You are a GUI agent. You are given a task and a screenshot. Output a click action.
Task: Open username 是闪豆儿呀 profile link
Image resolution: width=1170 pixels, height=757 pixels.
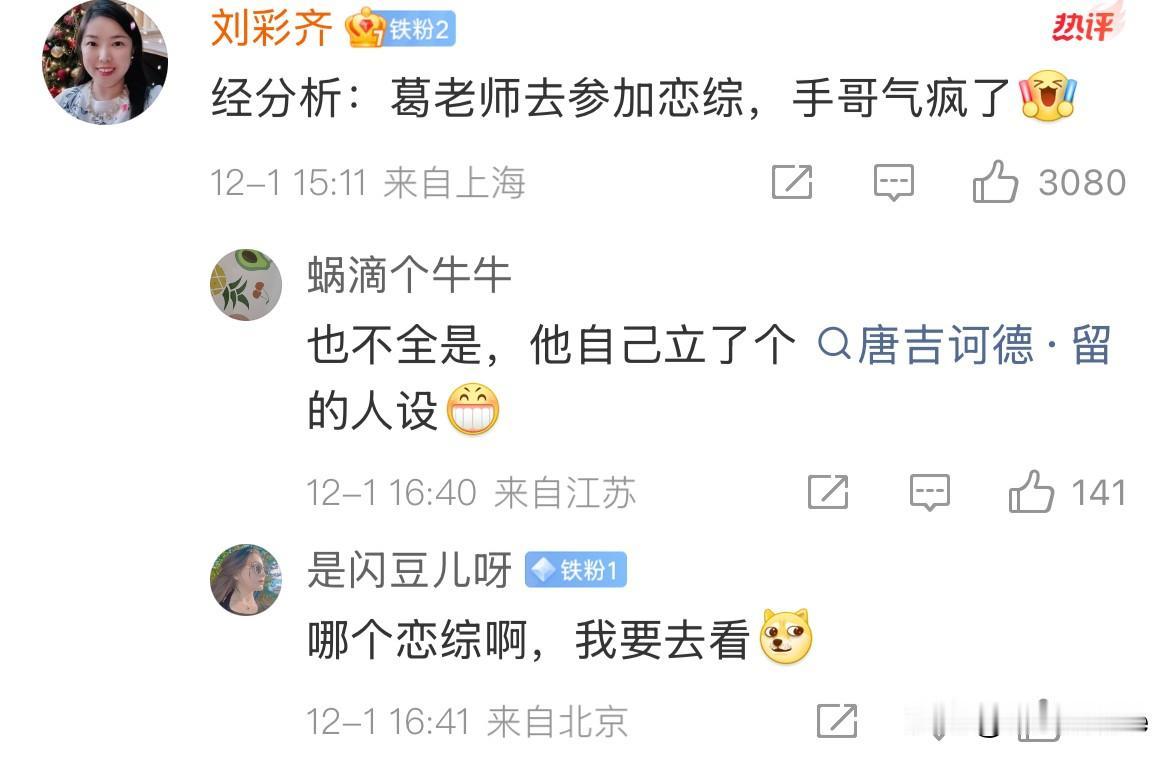(x=410, y=570)
